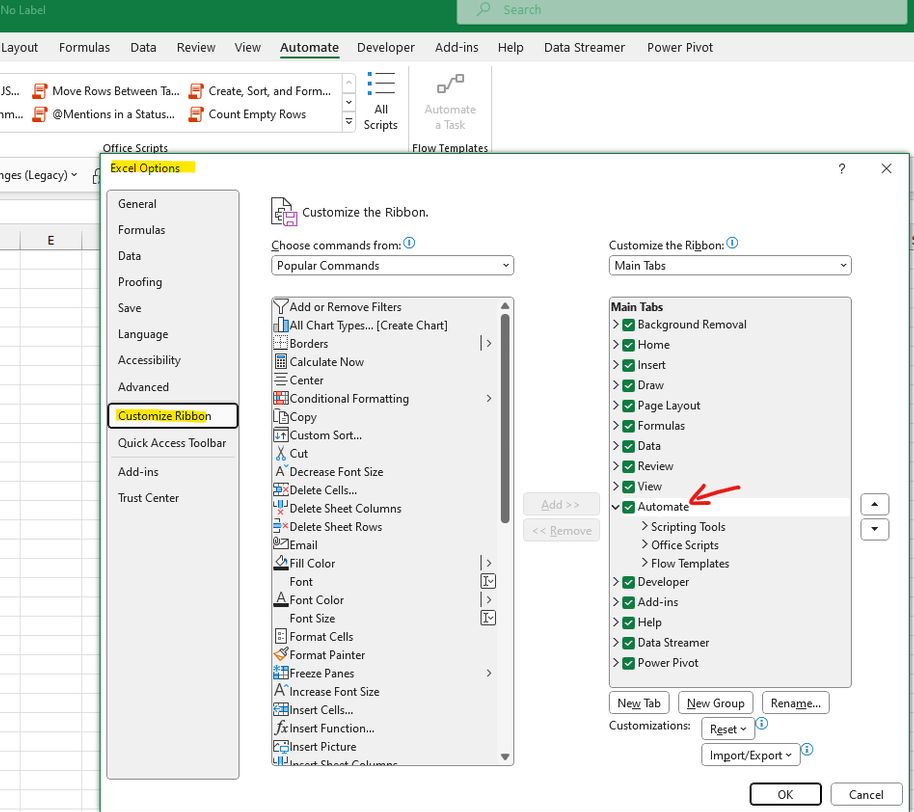Move selected tab up with arrow button

click(874, 504)
